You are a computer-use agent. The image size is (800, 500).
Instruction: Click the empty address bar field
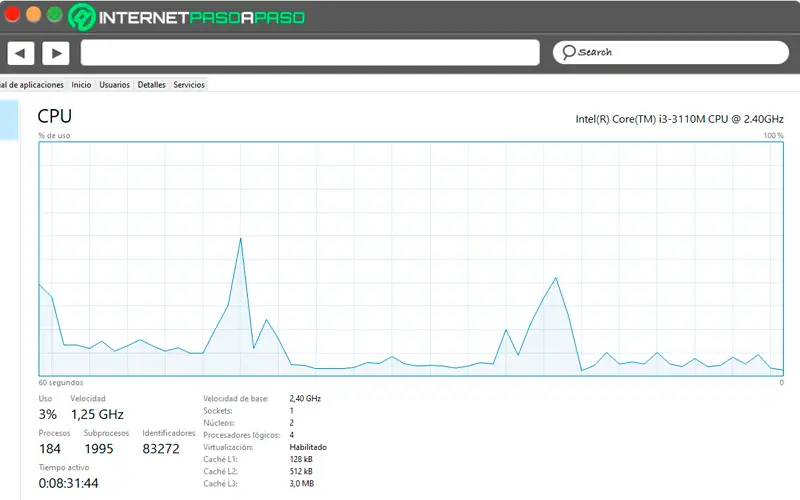310,53
